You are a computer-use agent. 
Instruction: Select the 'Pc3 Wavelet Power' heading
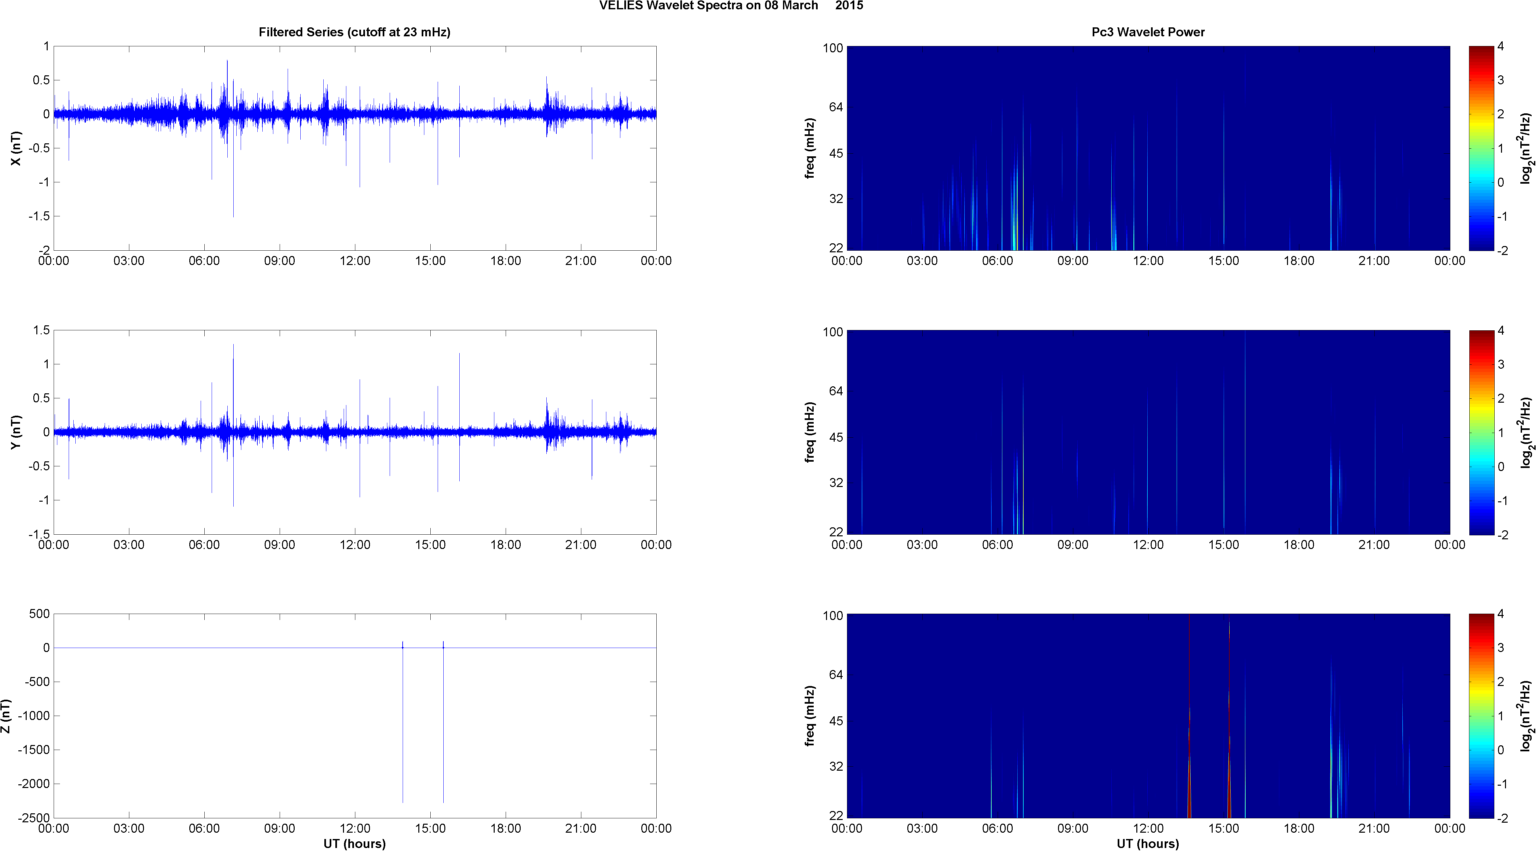(1148, 32)
